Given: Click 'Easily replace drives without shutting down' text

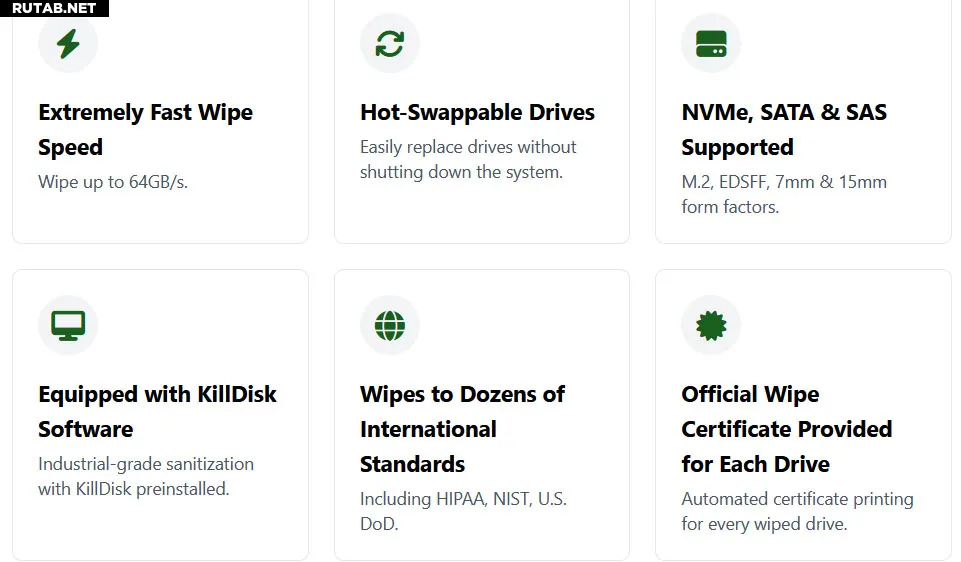Looking at the screenshot, I should tap(468, 160).
